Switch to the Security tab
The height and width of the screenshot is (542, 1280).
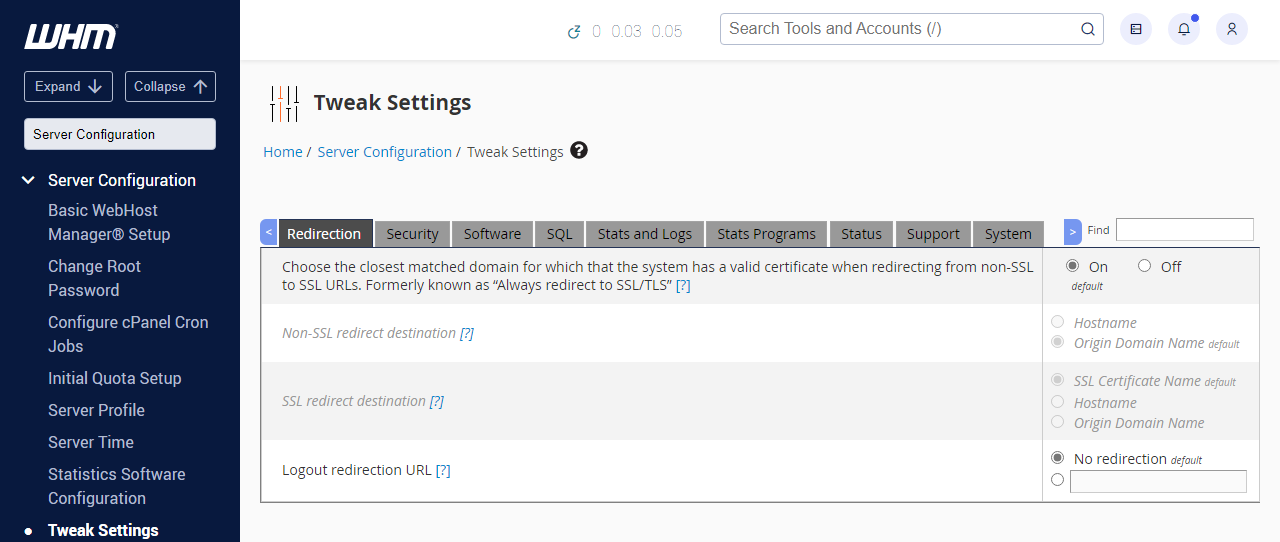pyautogui.click(x=412, y=234)
